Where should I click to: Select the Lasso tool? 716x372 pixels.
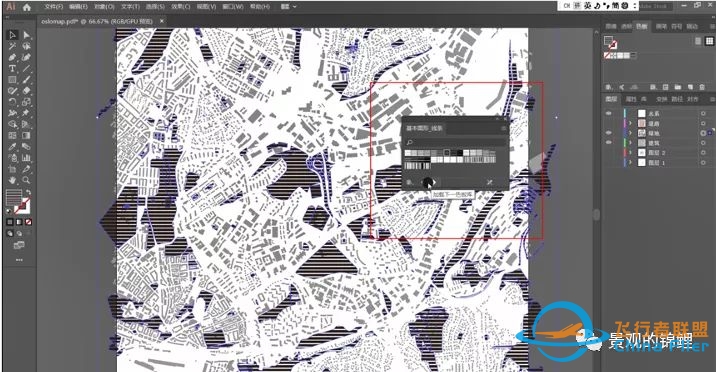point(26,46)
